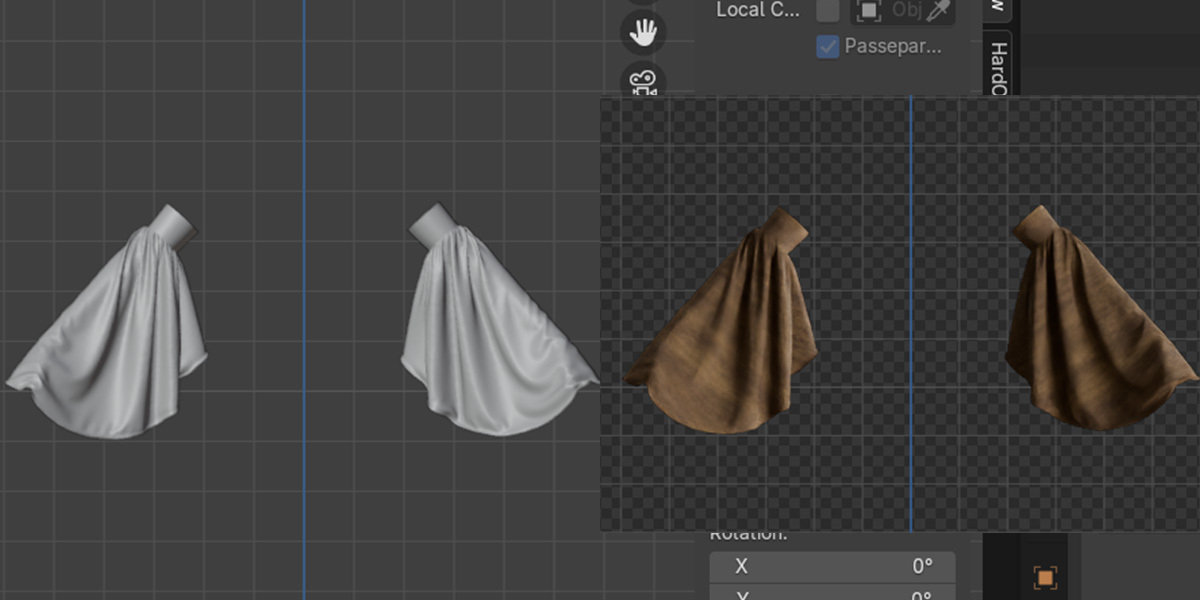The image size is (1200, 600).
Task: Pick object with the eyedropper icon
Action: point(938,10)
